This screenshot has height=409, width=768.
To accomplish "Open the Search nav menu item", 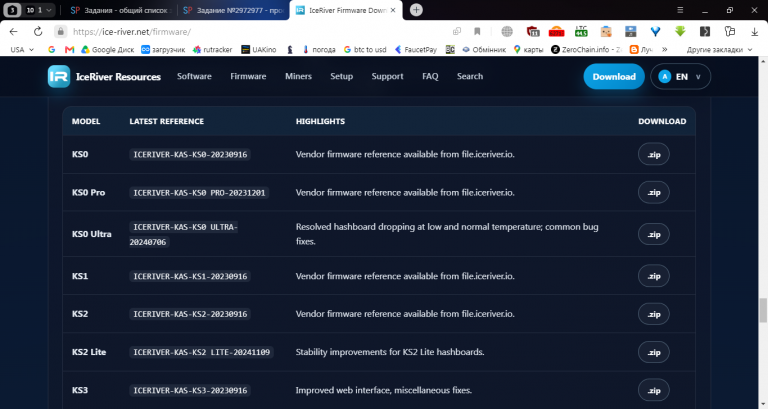I will click(x=470, y=76).
